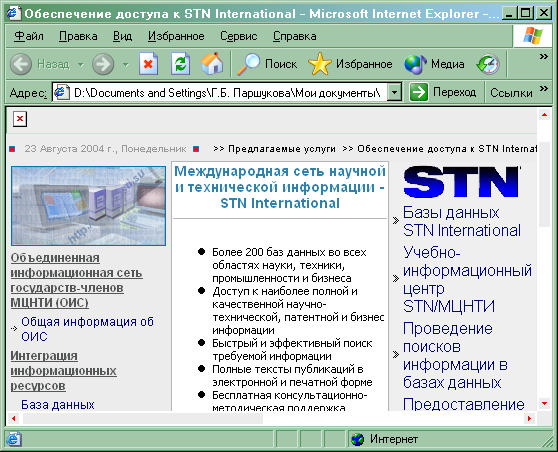The width and height of the screenshot is (558, 452).
Task: Open link Учебно-информационный центр STN/МЦНТИ
Action: point(467,279)
